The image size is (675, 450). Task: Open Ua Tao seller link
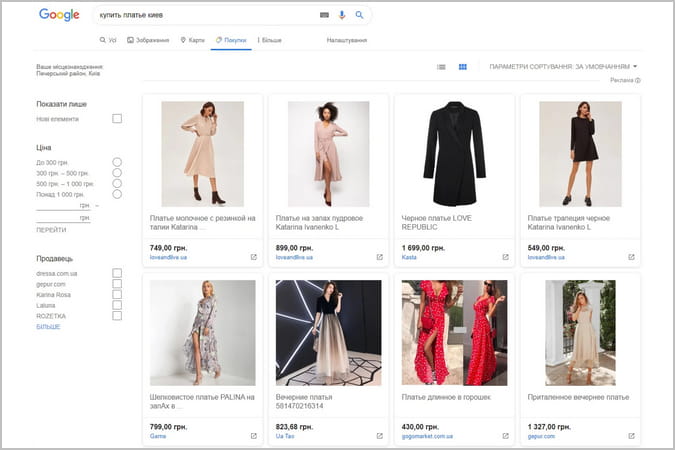pos(285,436)
